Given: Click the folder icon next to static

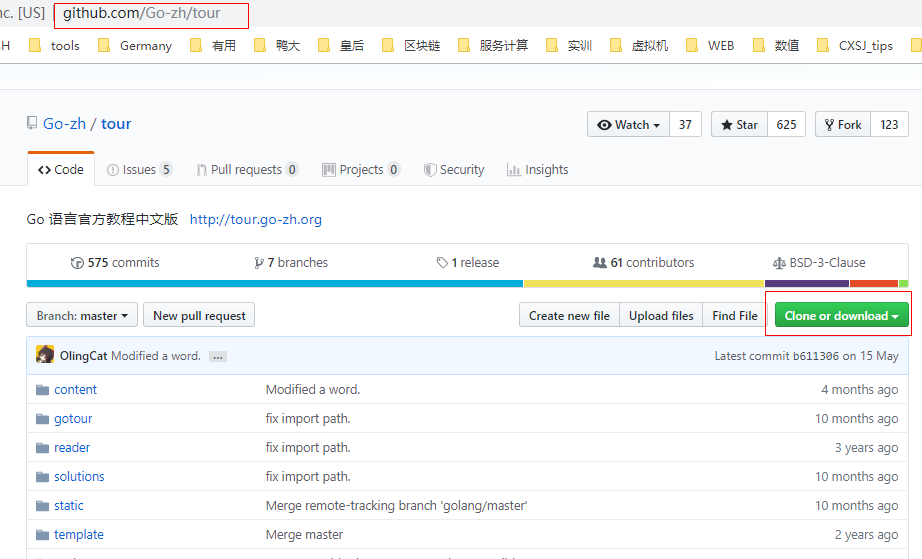Looking at the screenshot, I should click(x=42, y=506).
